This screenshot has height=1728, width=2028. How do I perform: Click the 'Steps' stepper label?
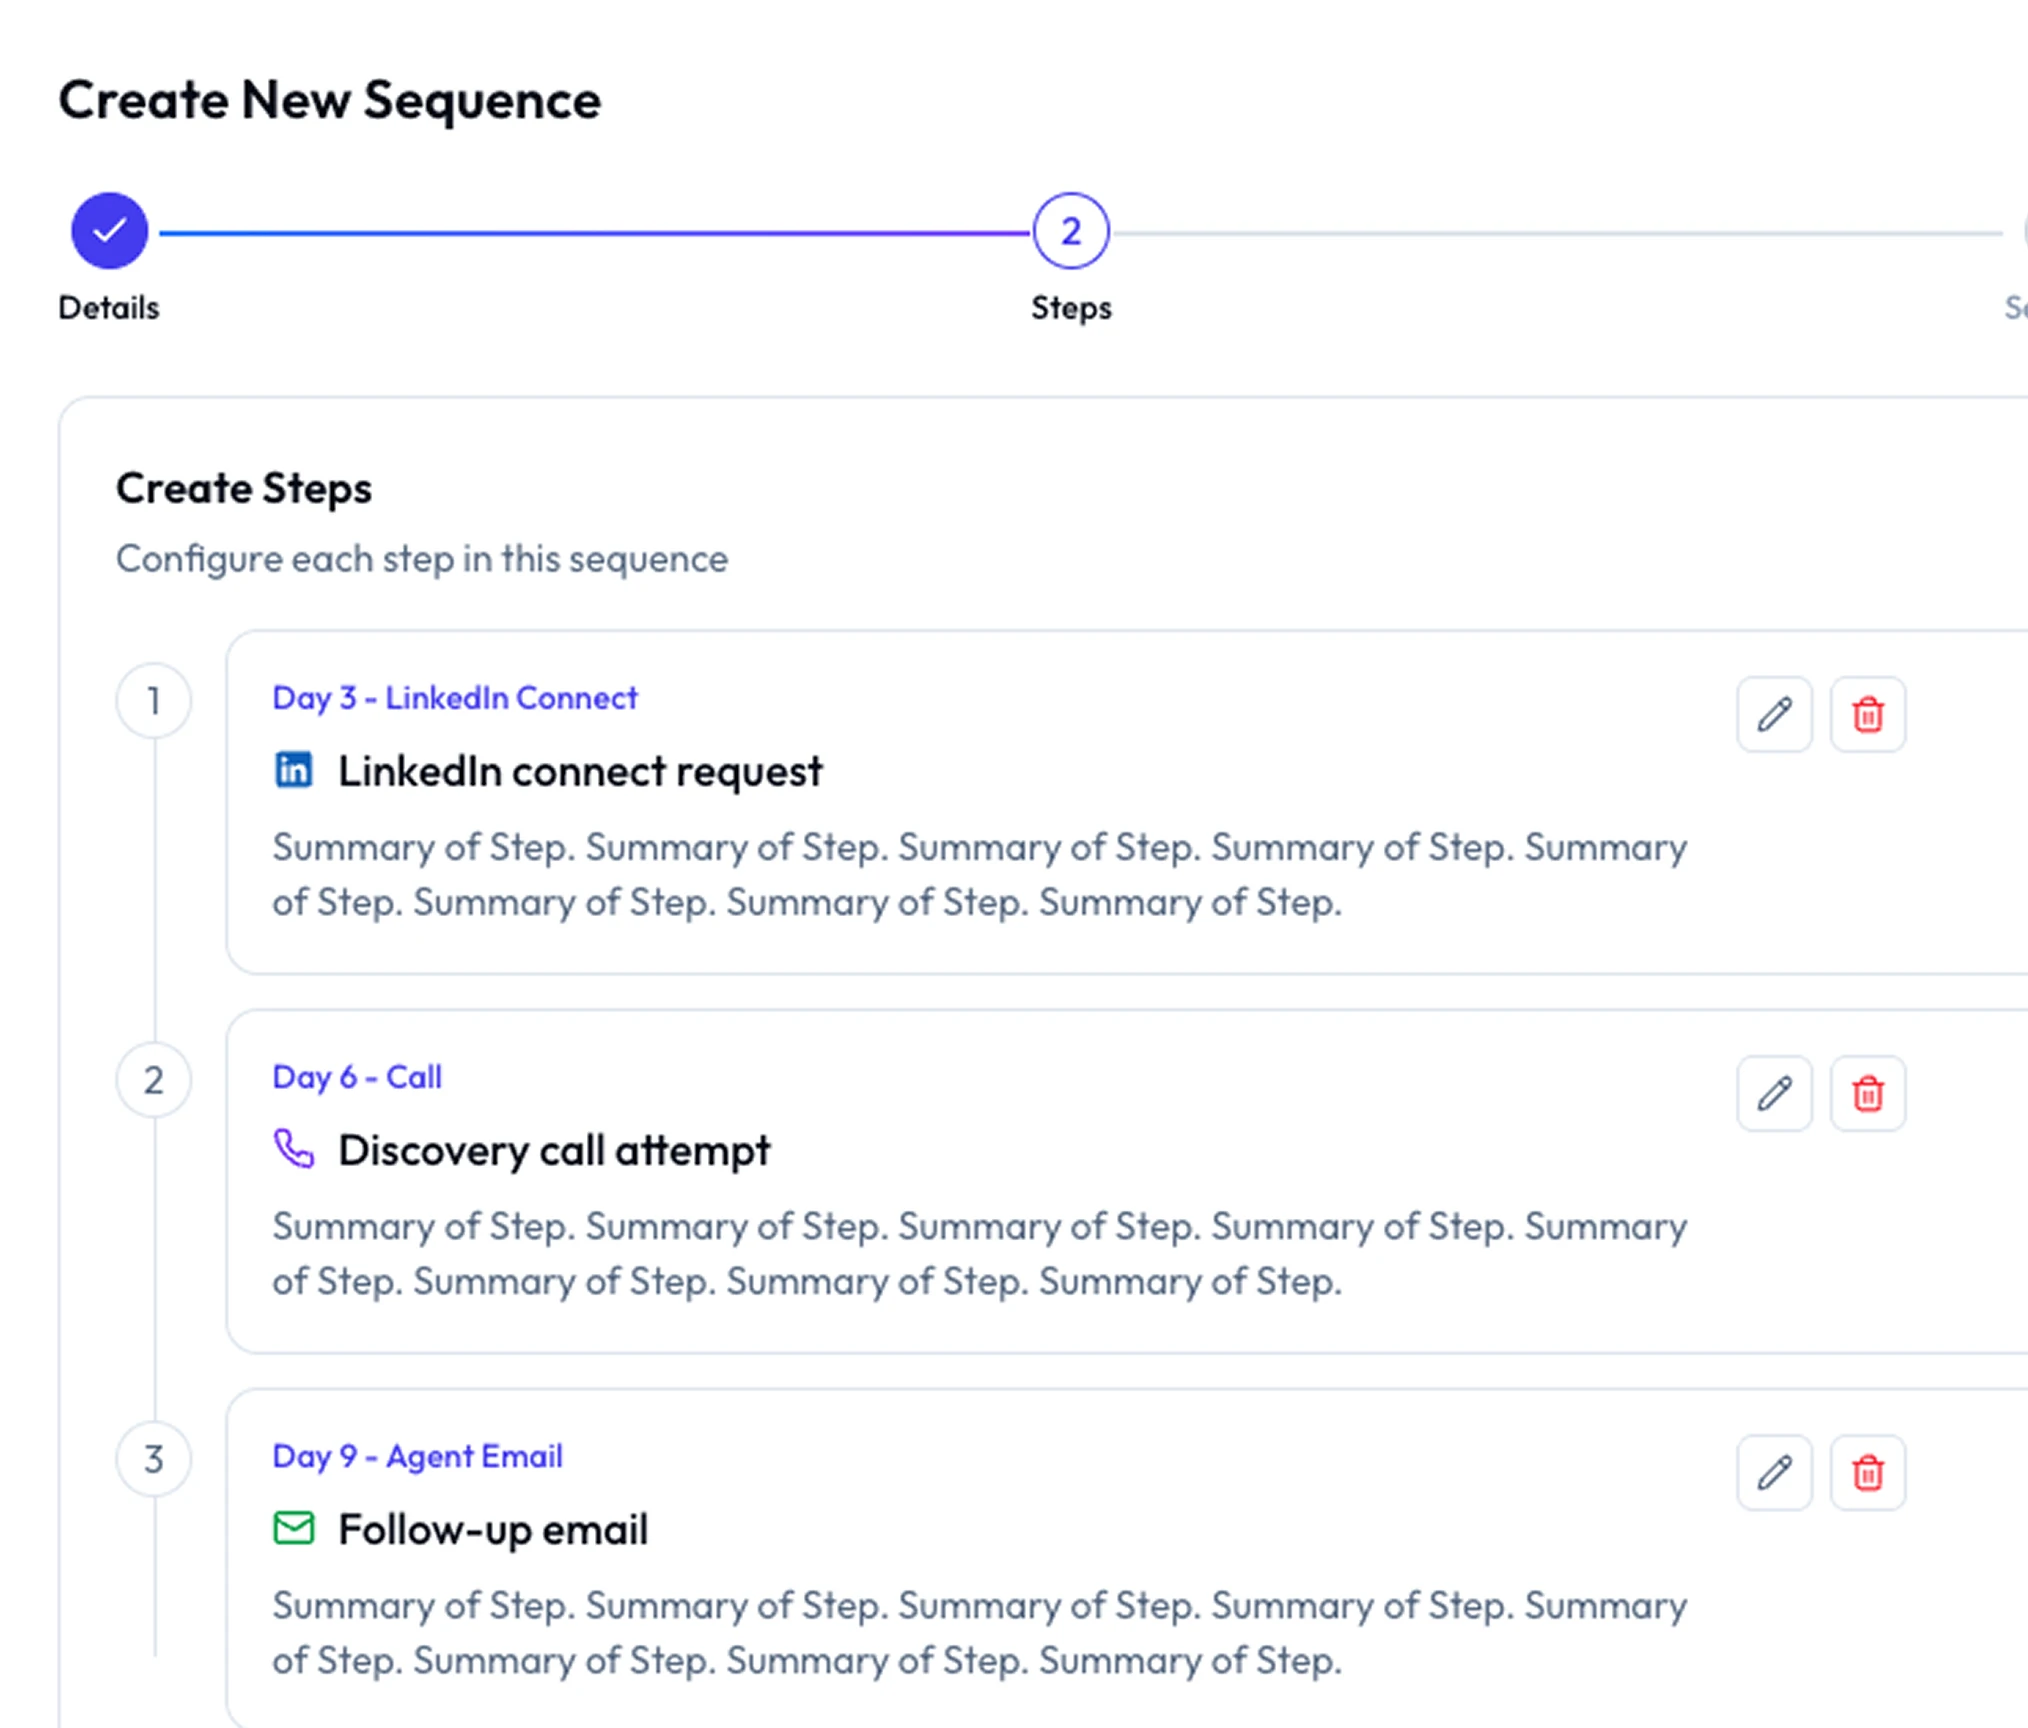pos(1070,308)
